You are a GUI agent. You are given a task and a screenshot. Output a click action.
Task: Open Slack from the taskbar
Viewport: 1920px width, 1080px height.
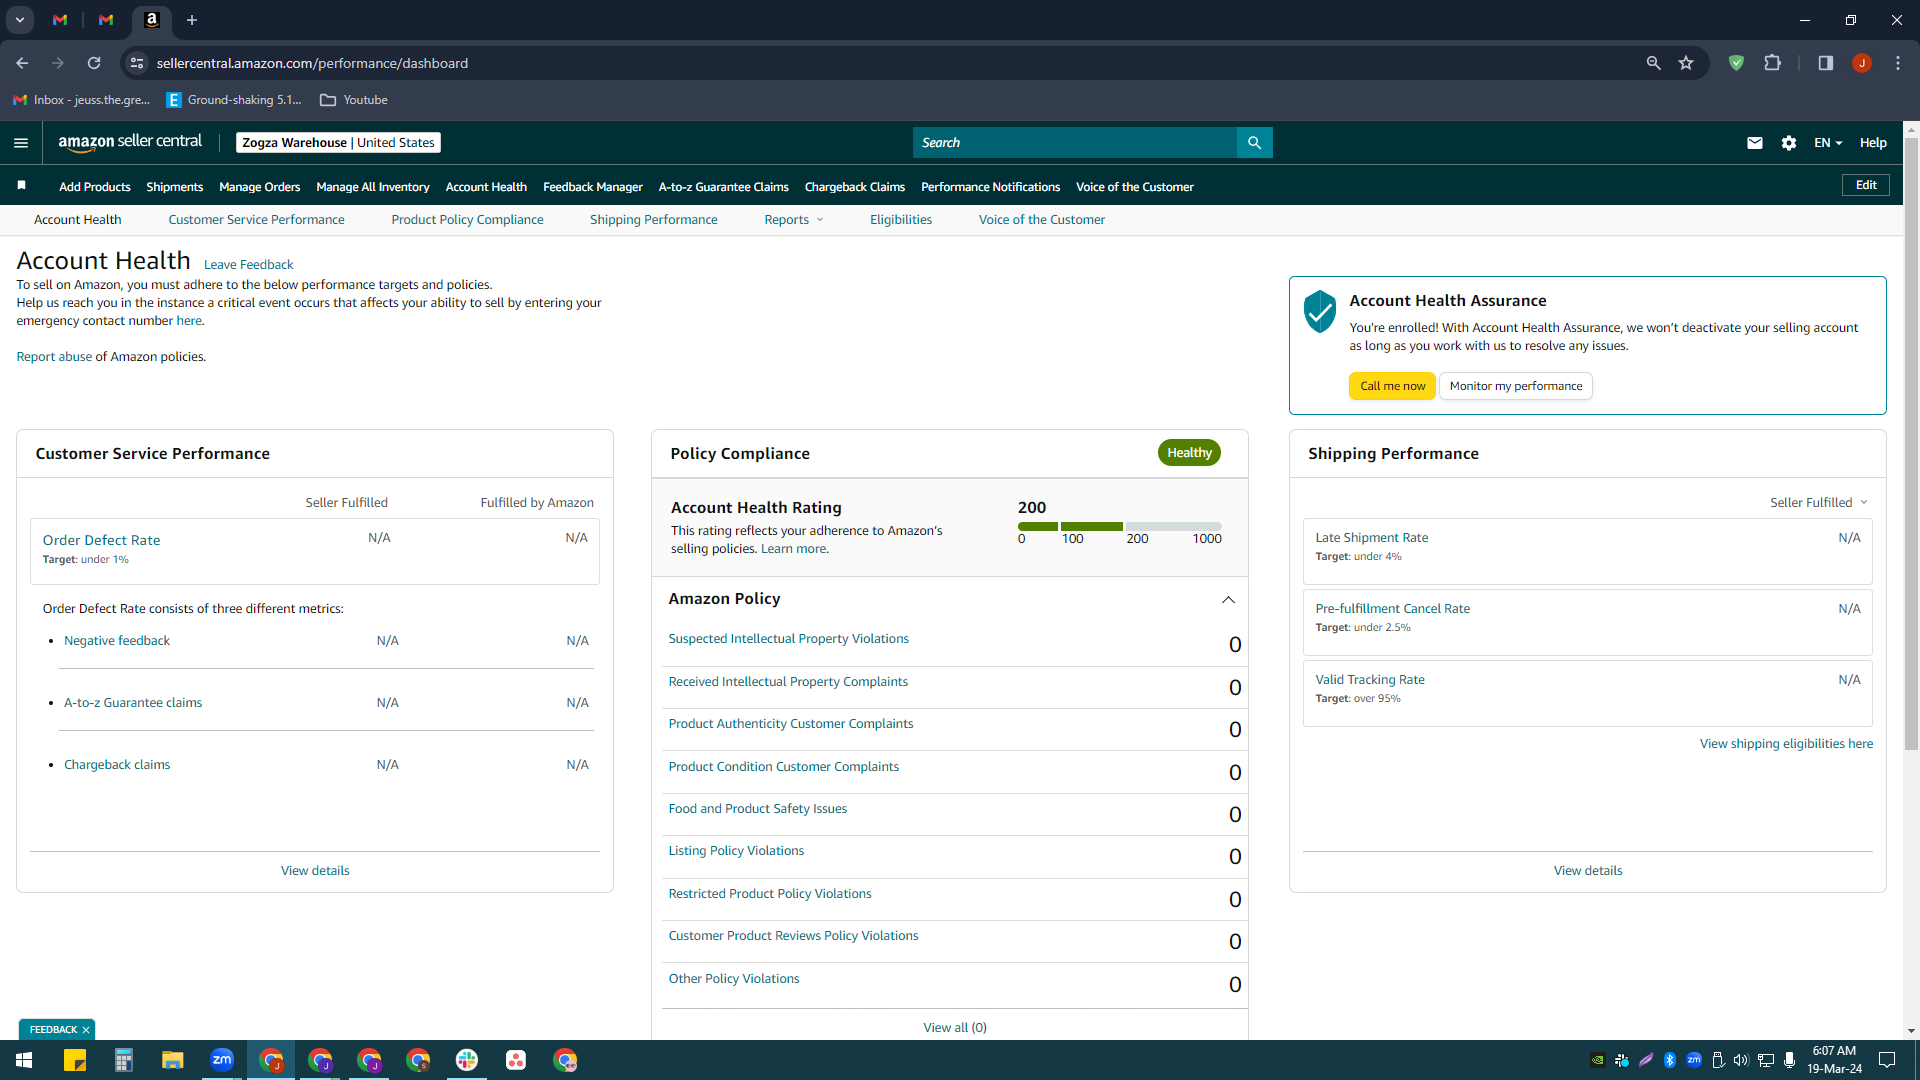tap(467, 1060)
